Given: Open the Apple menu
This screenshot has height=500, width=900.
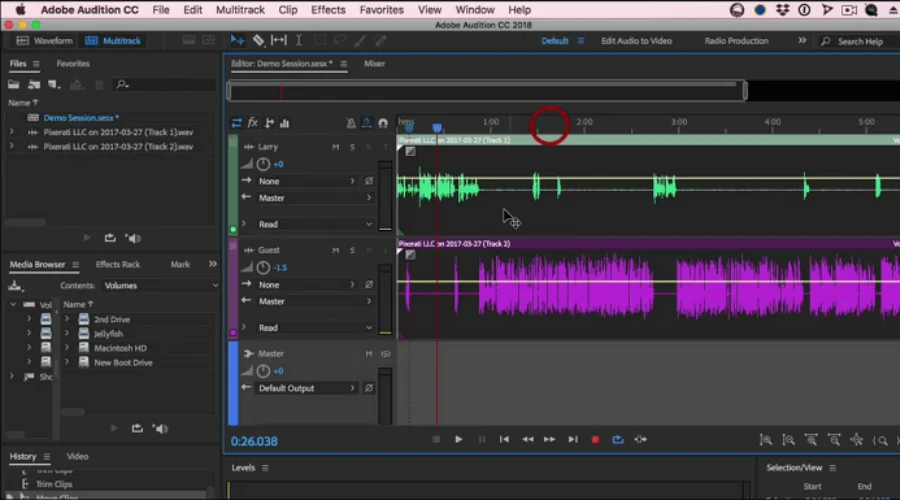Looking at the screenshot, I should tap(21, 10).
